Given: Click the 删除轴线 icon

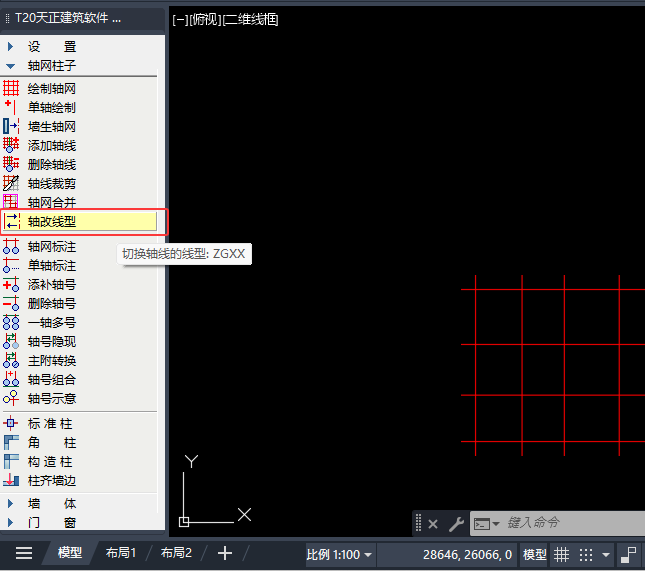Looking at the screenshot, I should tap(11, 164).
